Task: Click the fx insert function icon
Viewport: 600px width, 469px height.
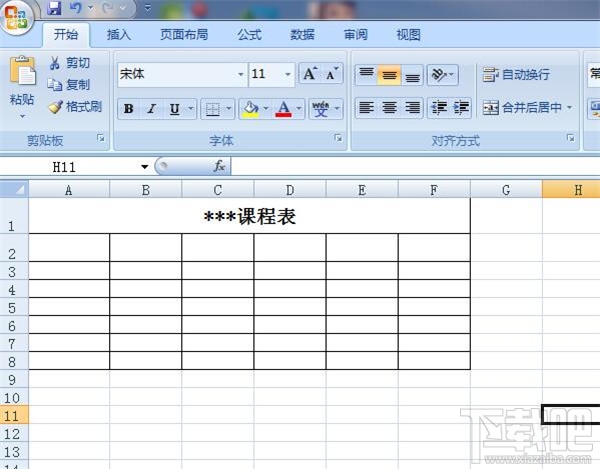Action: tap(219, 166)
